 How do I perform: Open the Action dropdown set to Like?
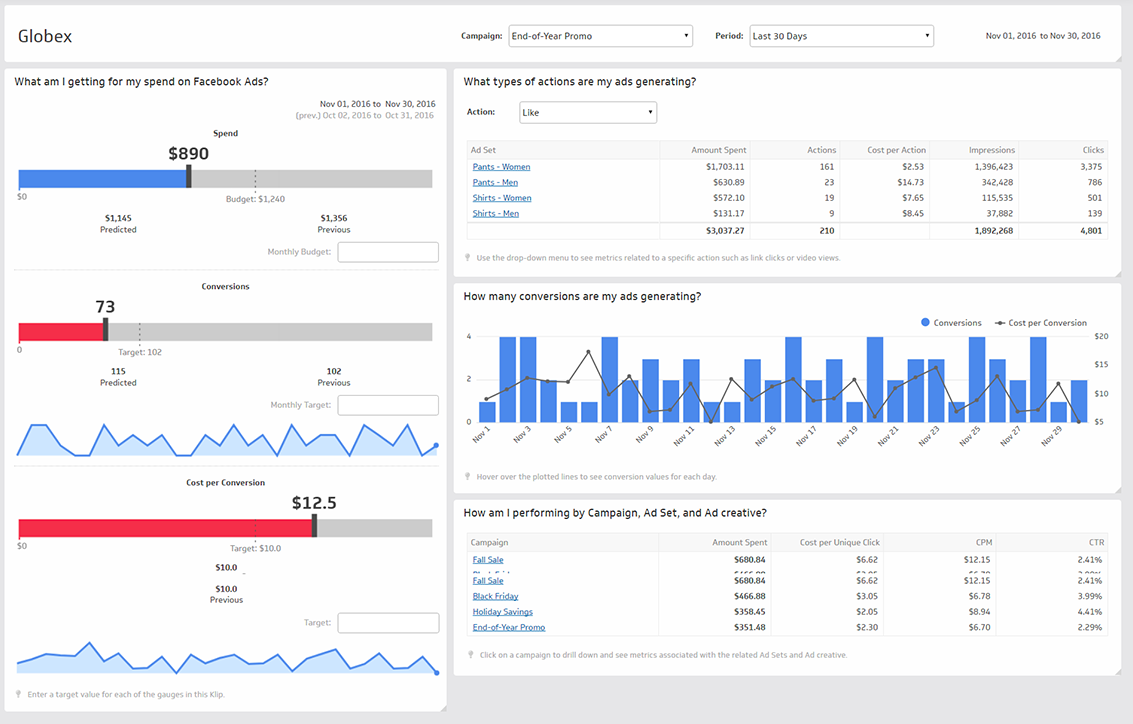click(x=588, y=112)
